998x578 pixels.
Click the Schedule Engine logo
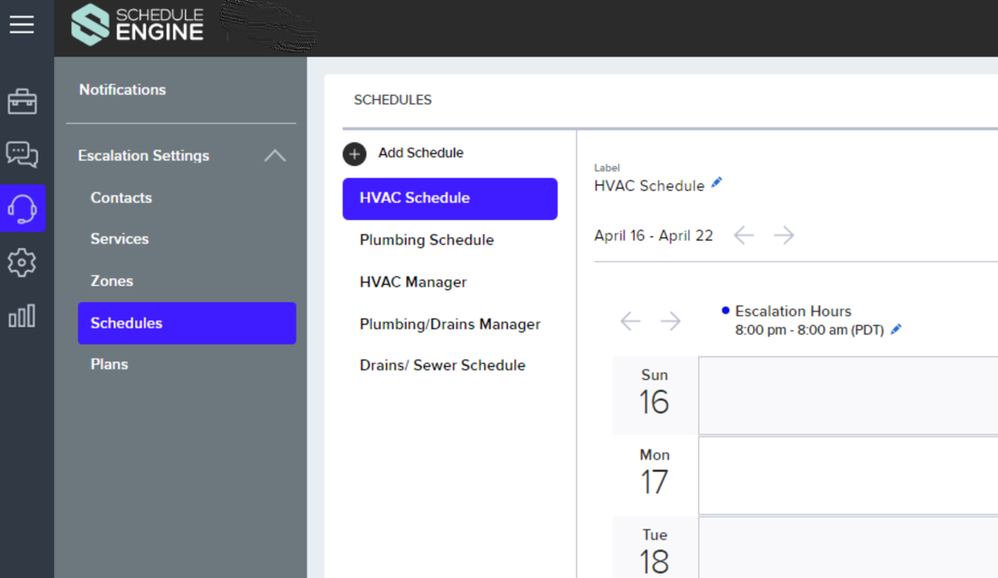pyautogui.click(x=138, y=25)
